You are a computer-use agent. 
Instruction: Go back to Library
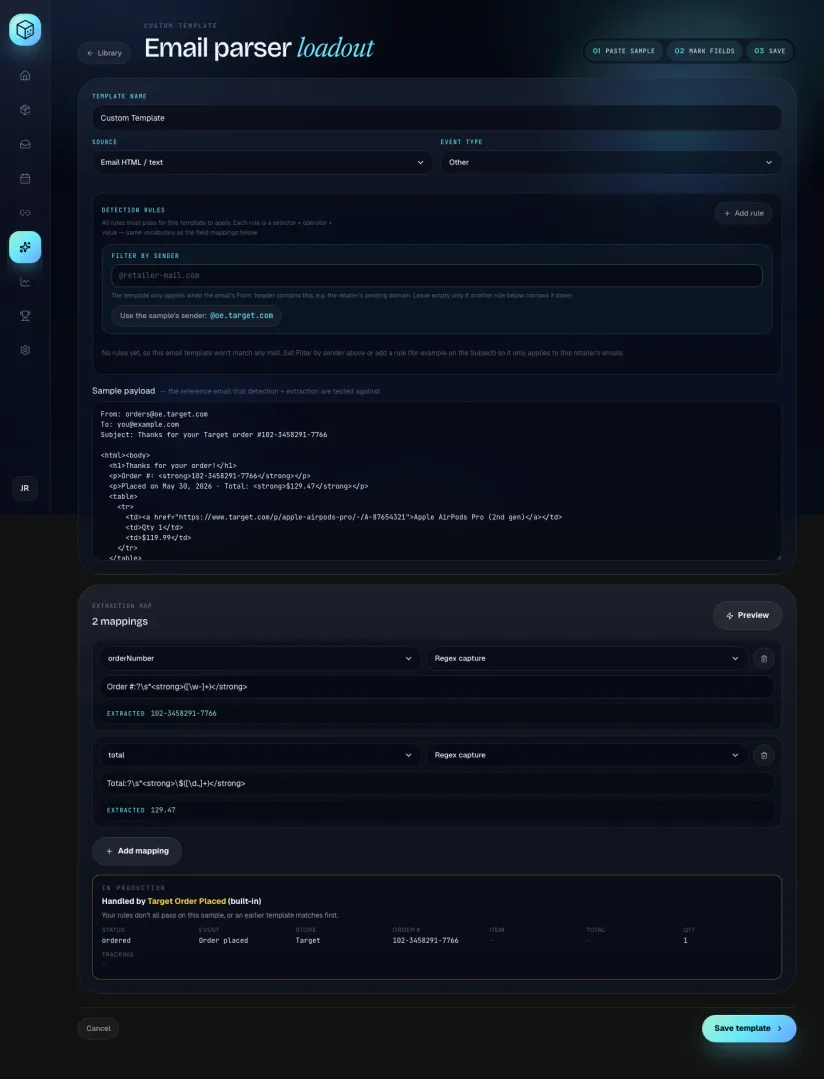click(x=104, y=53)
